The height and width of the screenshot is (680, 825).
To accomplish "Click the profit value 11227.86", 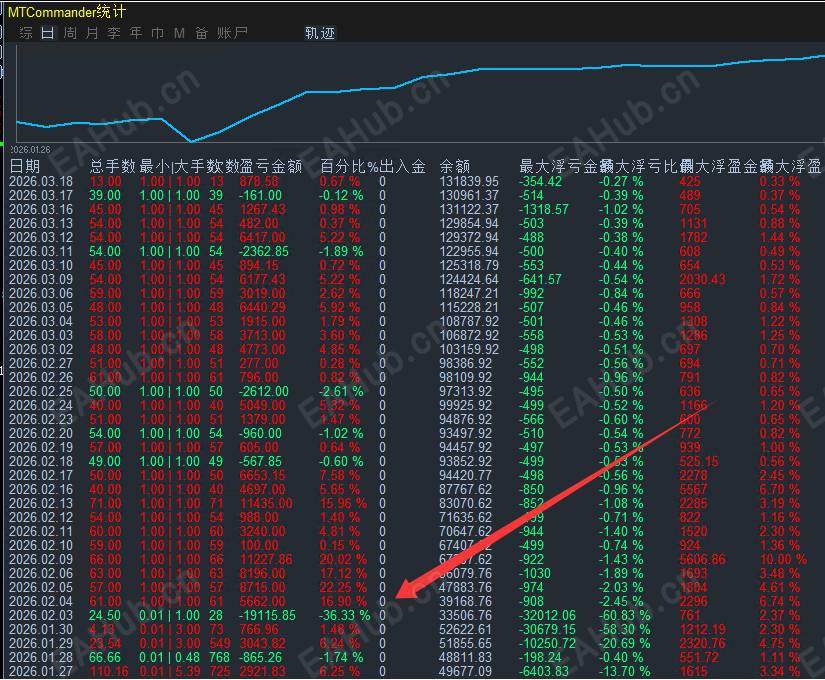I will [x=266, y=559].
